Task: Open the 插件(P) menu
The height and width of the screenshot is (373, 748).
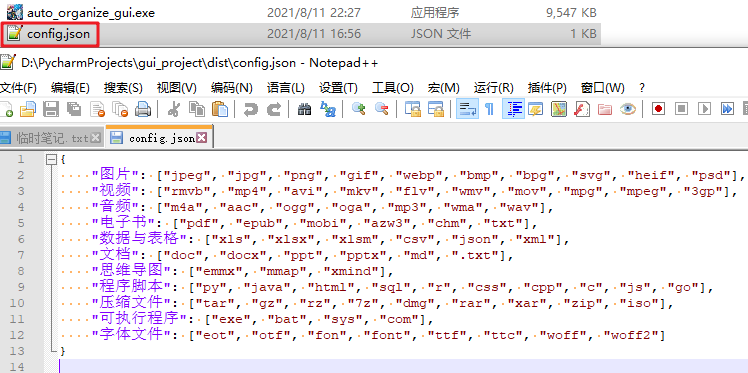Action: point(547,88)
